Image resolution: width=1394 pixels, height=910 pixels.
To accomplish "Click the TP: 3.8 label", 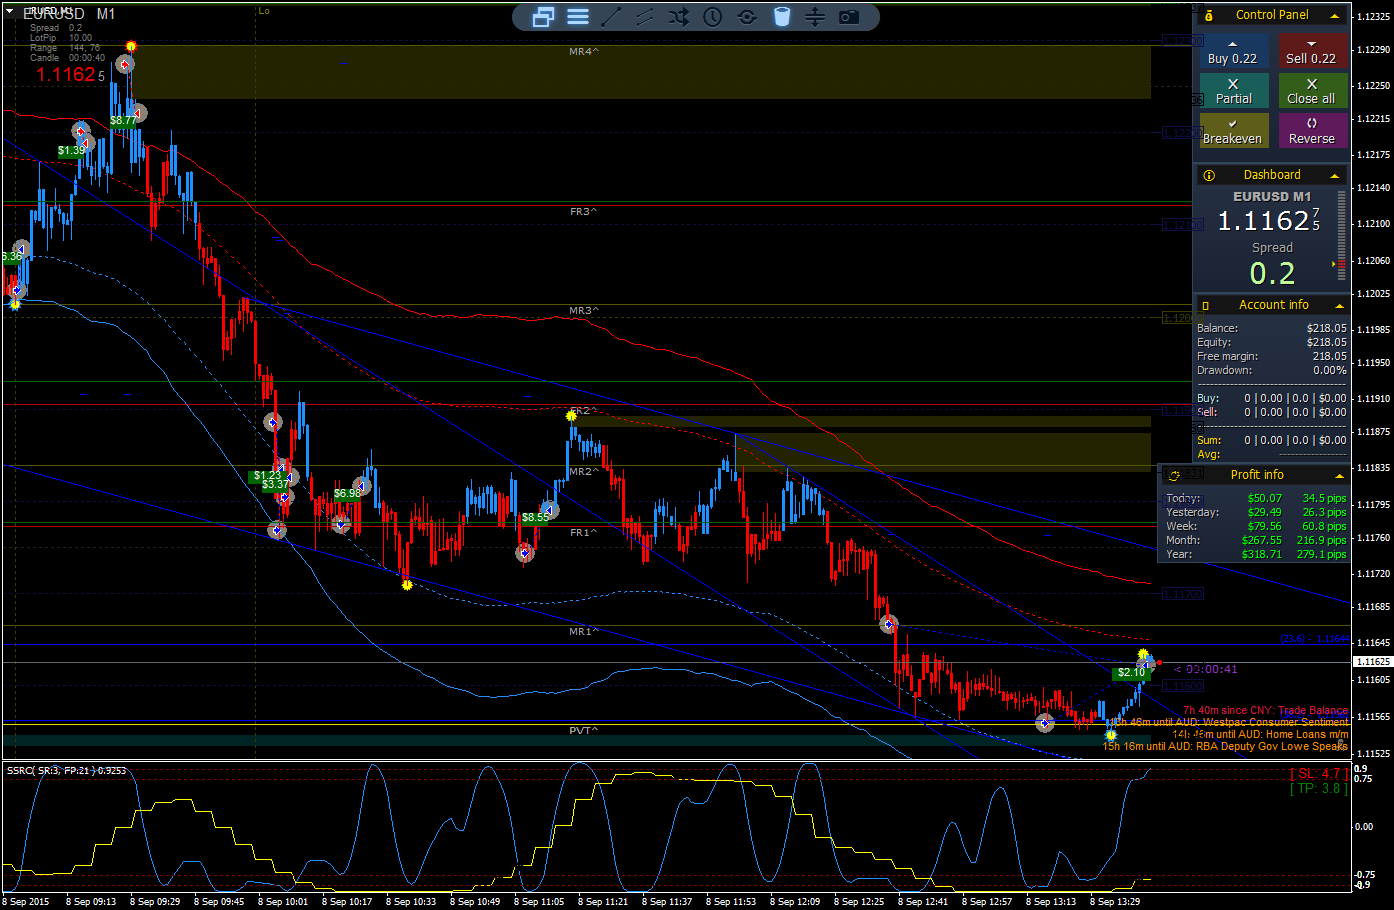I will (x=1318, y=788).
